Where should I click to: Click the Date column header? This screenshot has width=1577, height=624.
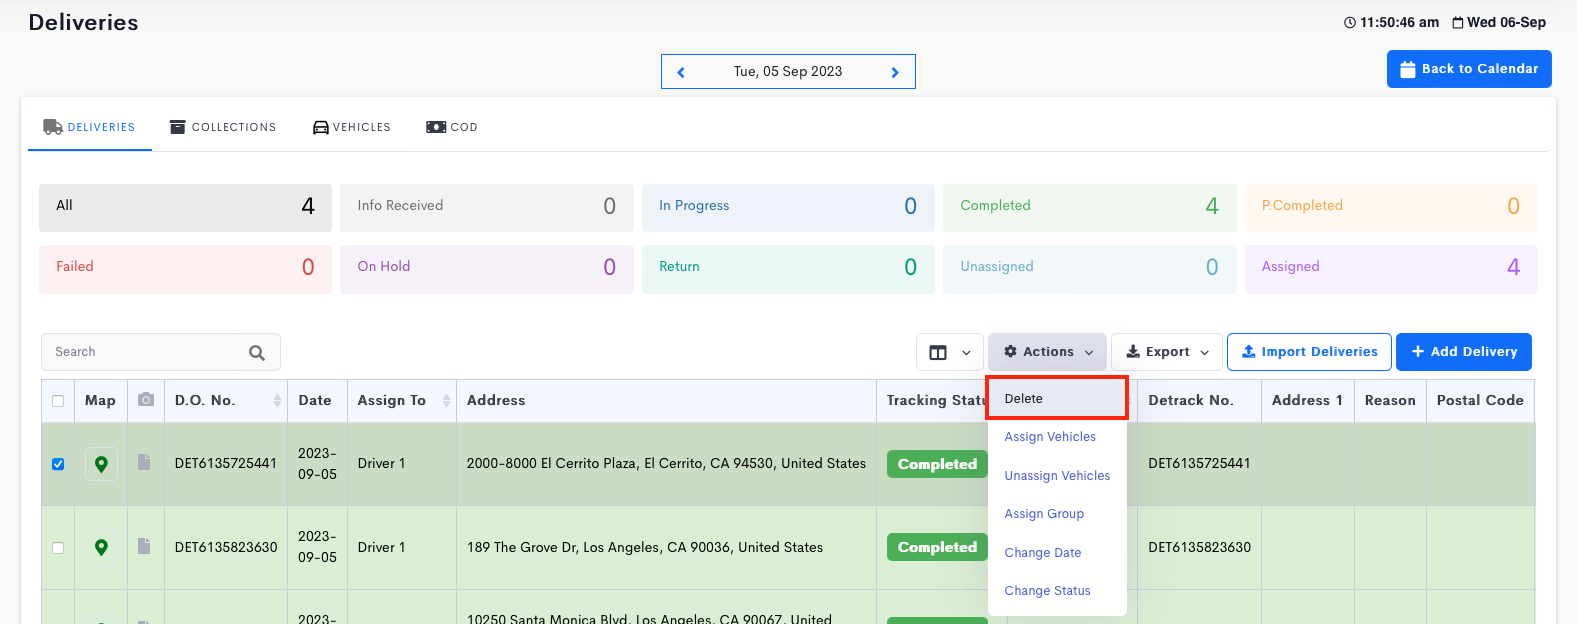point(315,400)
